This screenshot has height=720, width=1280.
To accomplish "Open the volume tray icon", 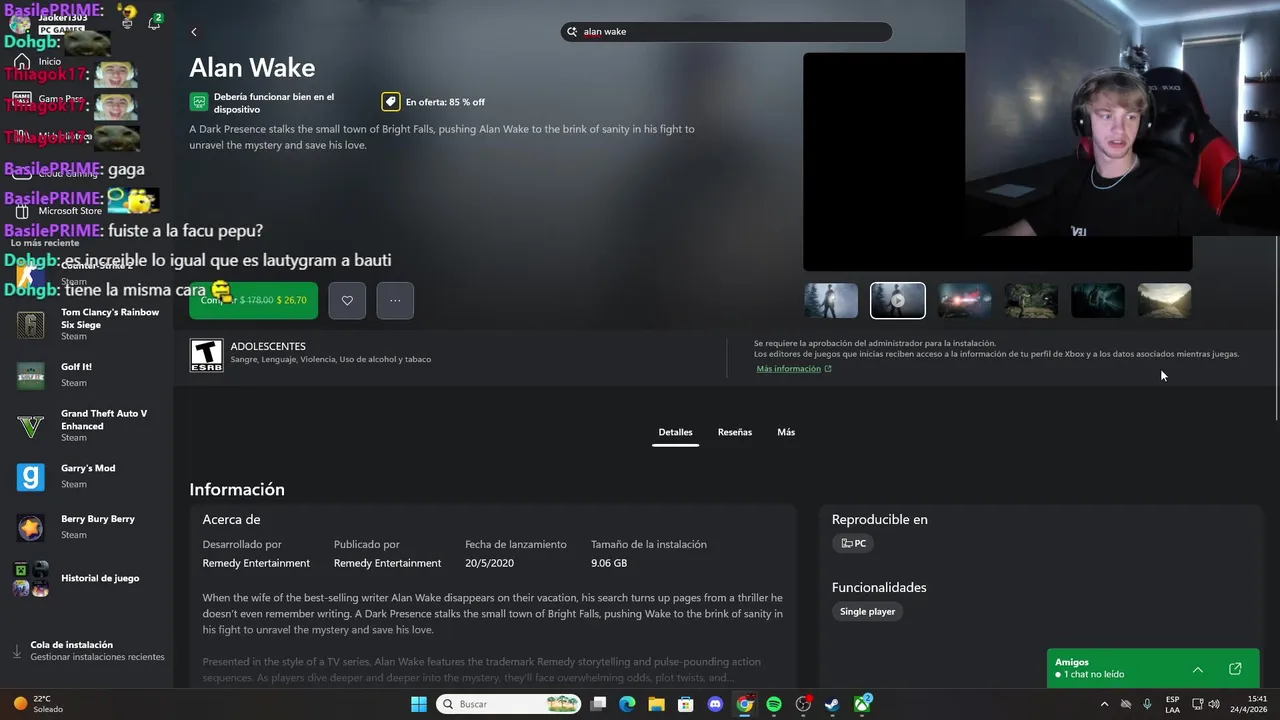I will [x=1214, y=704].
